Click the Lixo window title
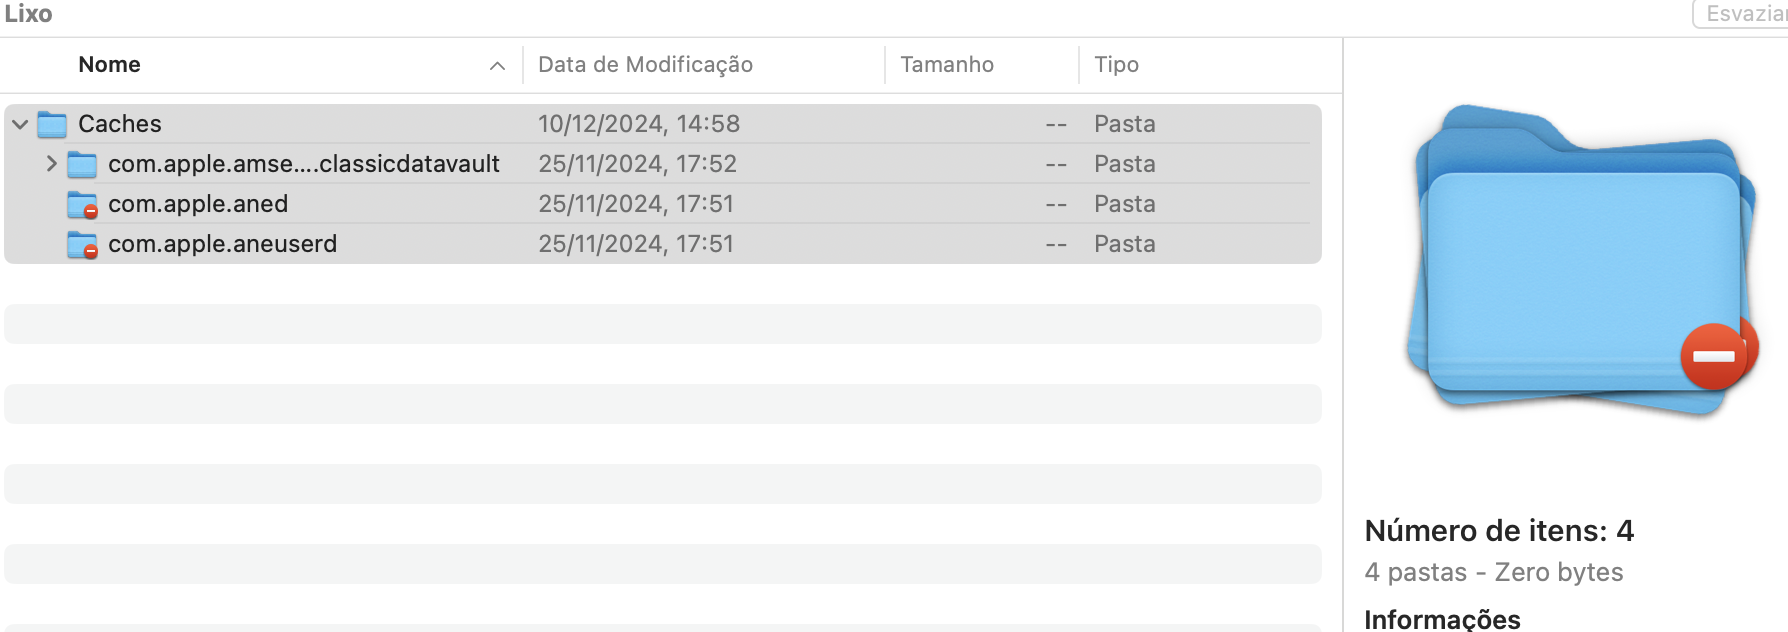1788x632 pixels. click(x=28, y=14)
